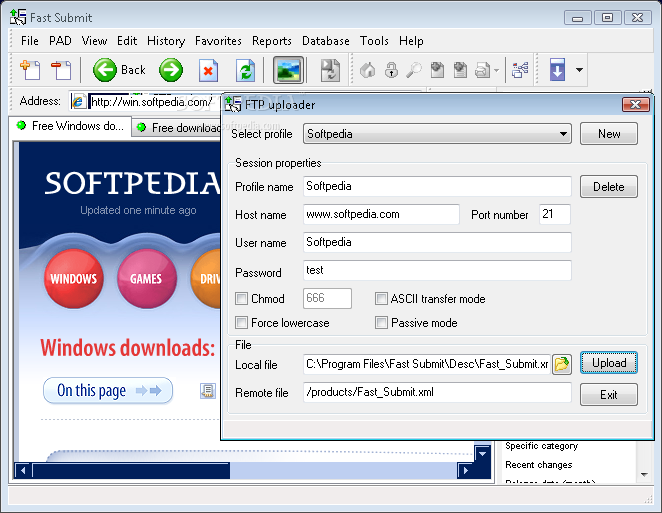The image size is (662, 513).
Task: Click the grayed home icon in toolbar
Action: click(368, 70)
